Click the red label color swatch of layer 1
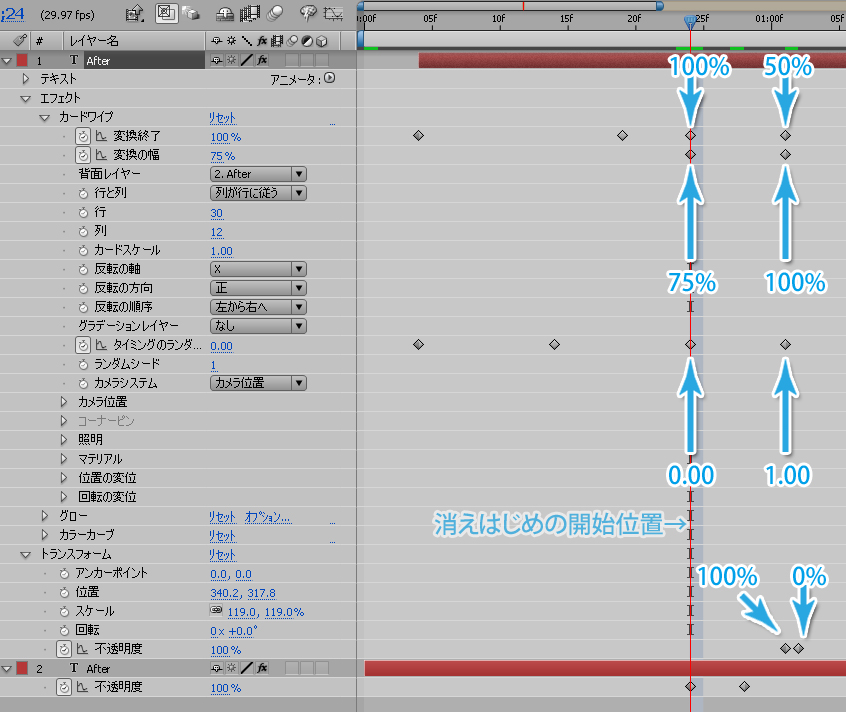The height and width of the screenshot is (712, 846). [22, 60]
